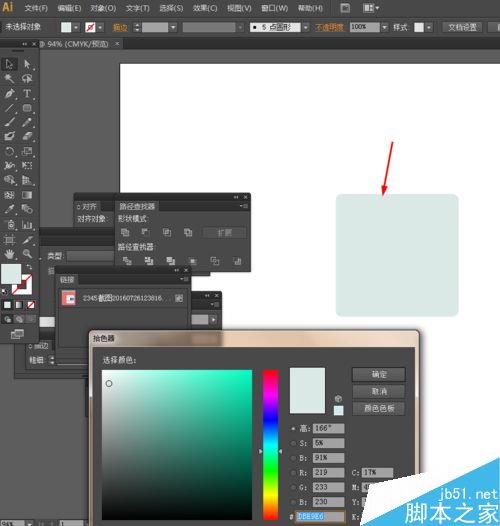Select the Artboard tool
The image size is (500, 526).
point(9,240)
